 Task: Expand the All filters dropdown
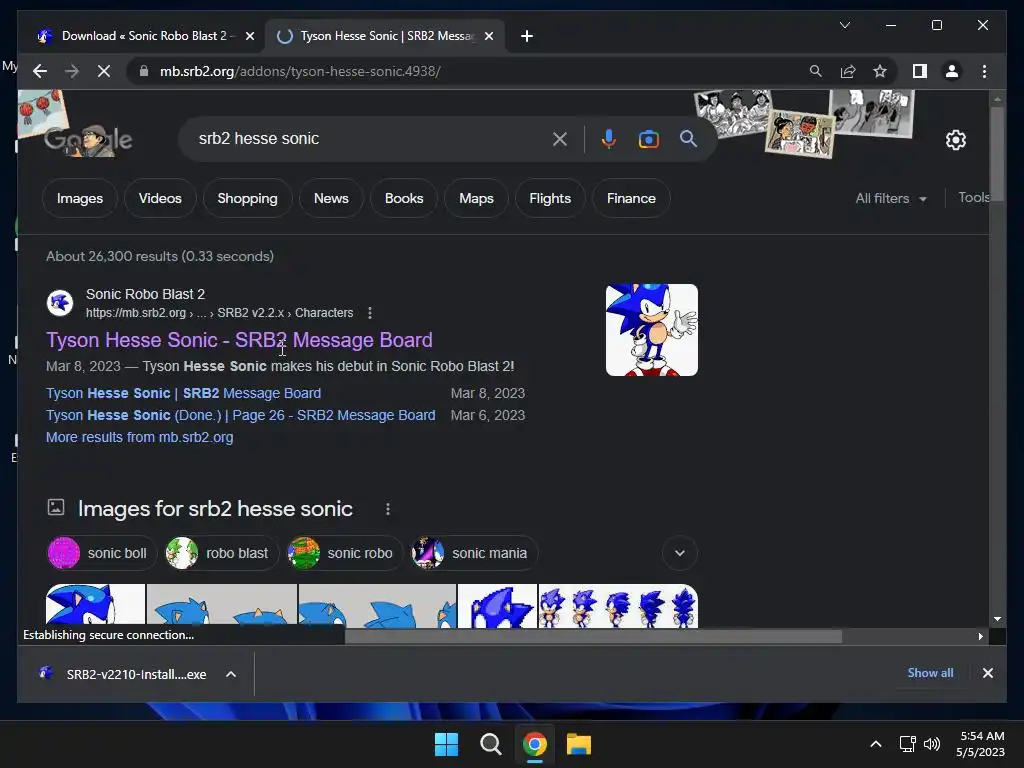891,199
